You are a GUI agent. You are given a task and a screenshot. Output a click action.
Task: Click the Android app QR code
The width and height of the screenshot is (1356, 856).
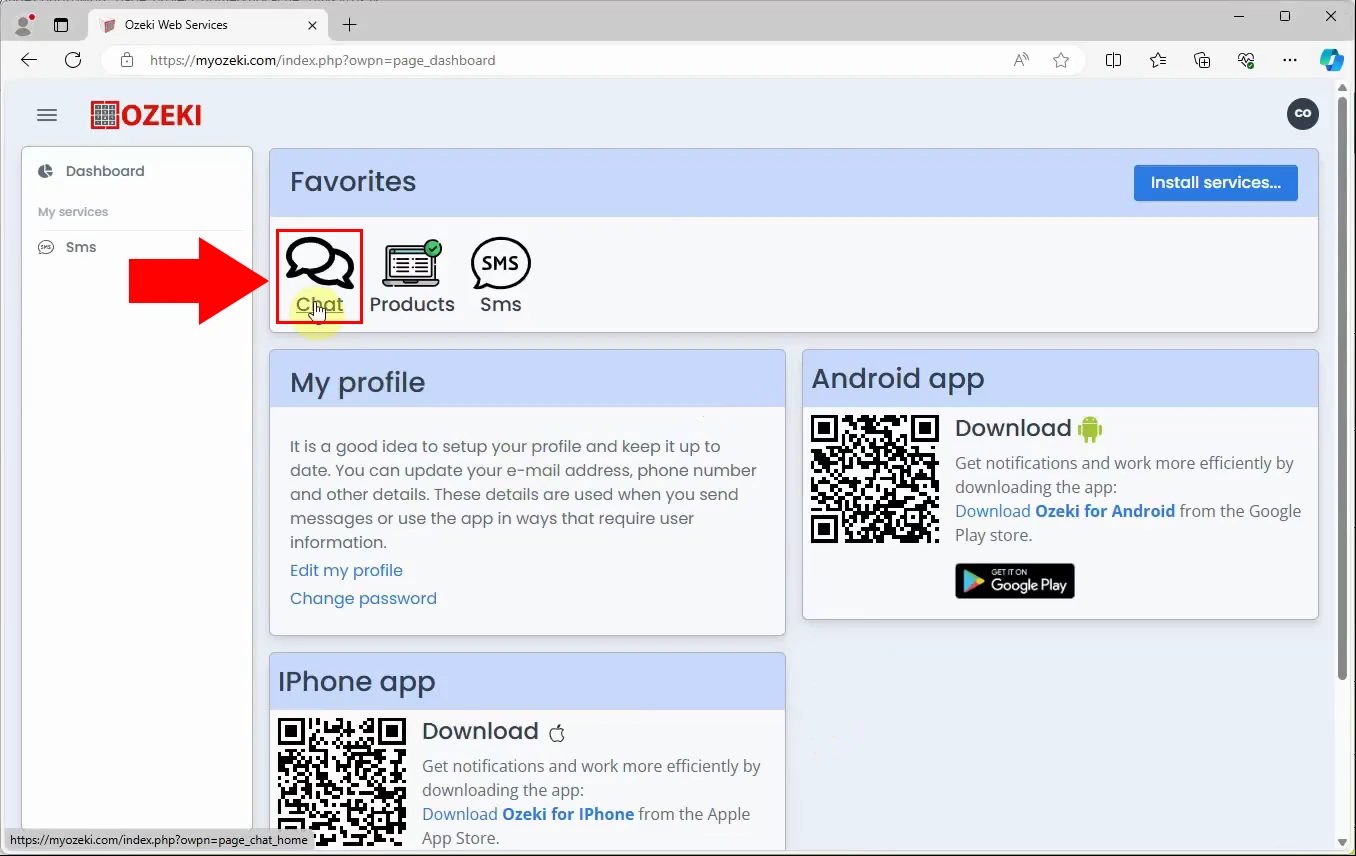pyautogui.click(x=875, y=479)
